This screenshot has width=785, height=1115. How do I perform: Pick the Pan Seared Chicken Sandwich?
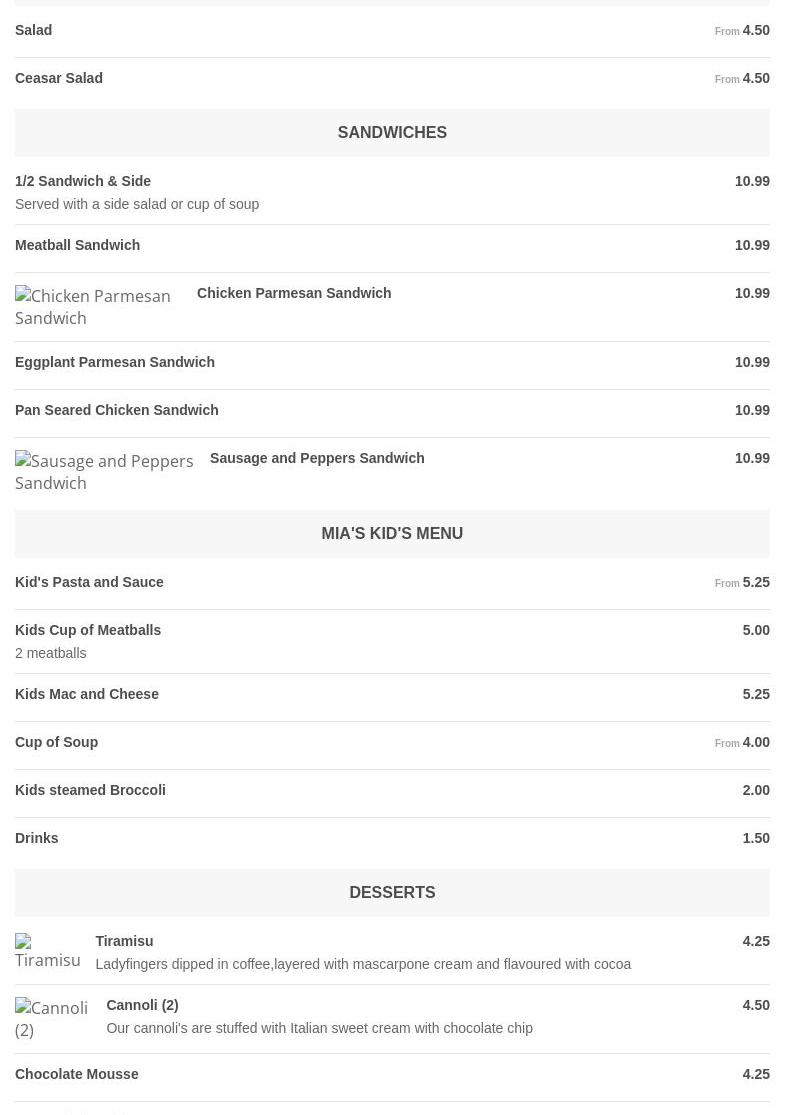117,410
